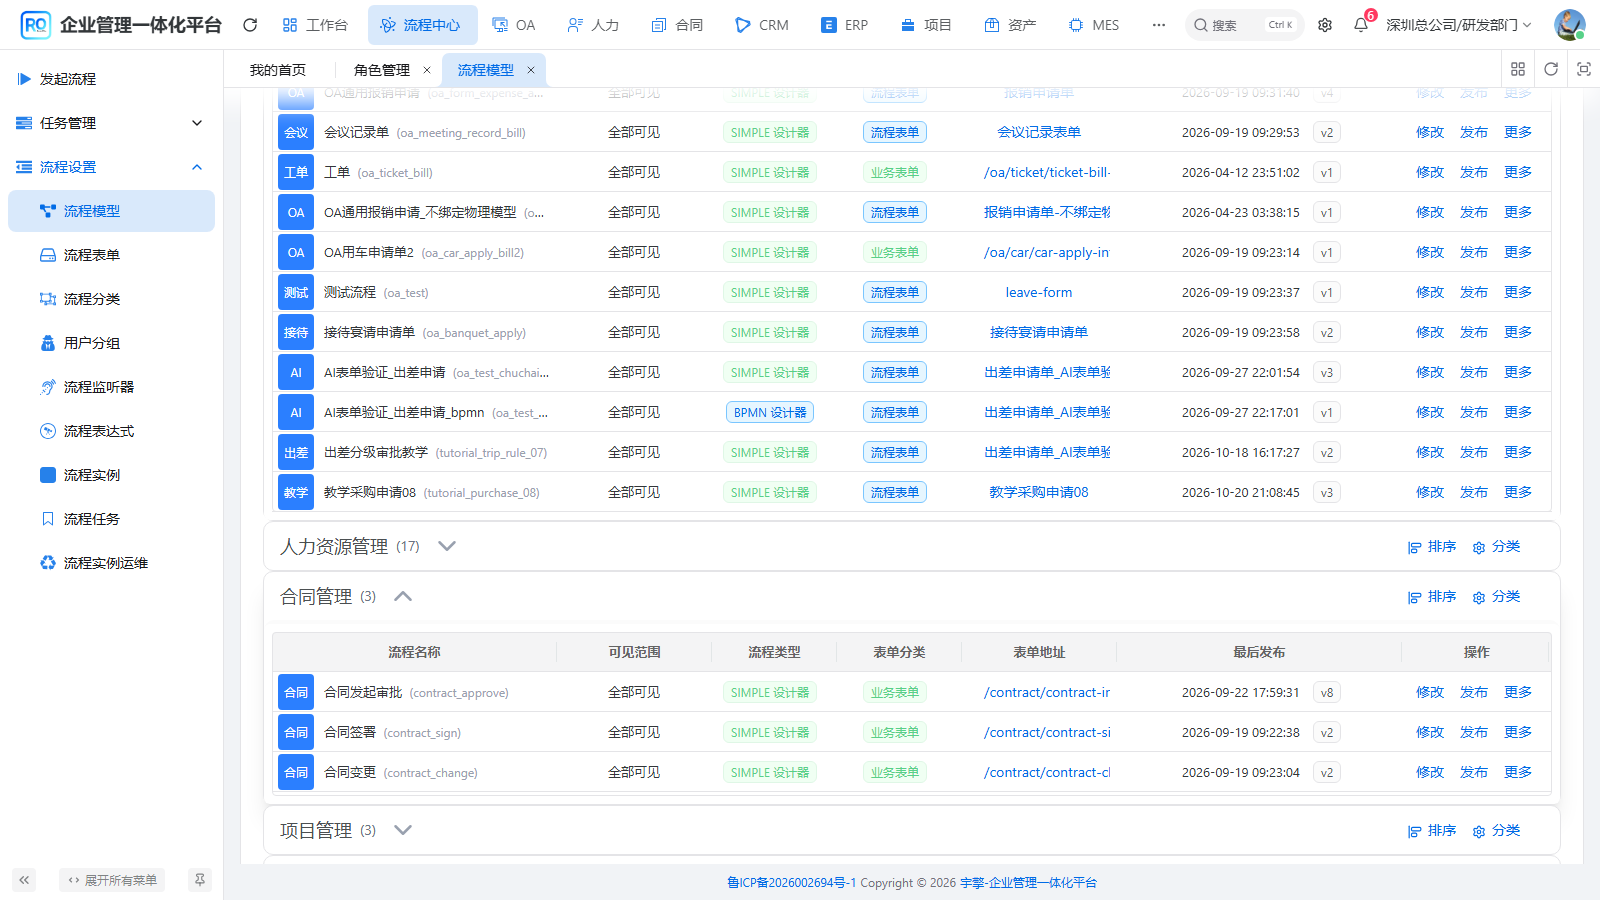Click v8 version badge of 合同发起审批

tap(1327, 692)
